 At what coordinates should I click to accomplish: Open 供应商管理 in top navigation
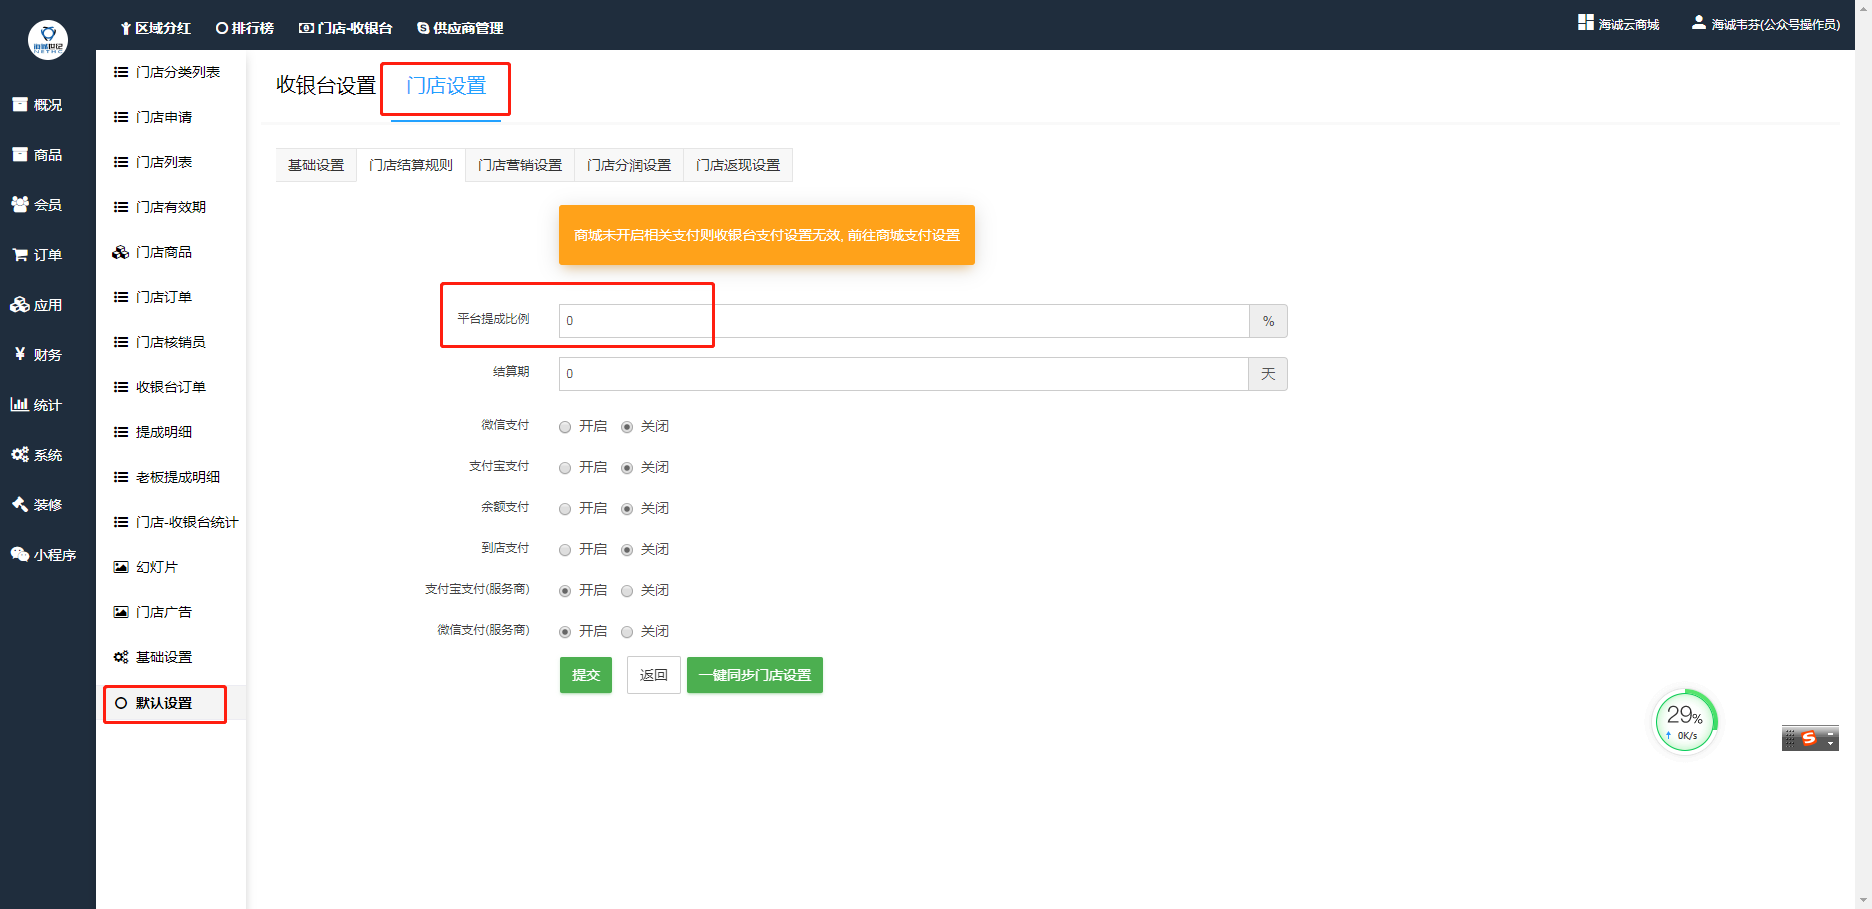460,28
